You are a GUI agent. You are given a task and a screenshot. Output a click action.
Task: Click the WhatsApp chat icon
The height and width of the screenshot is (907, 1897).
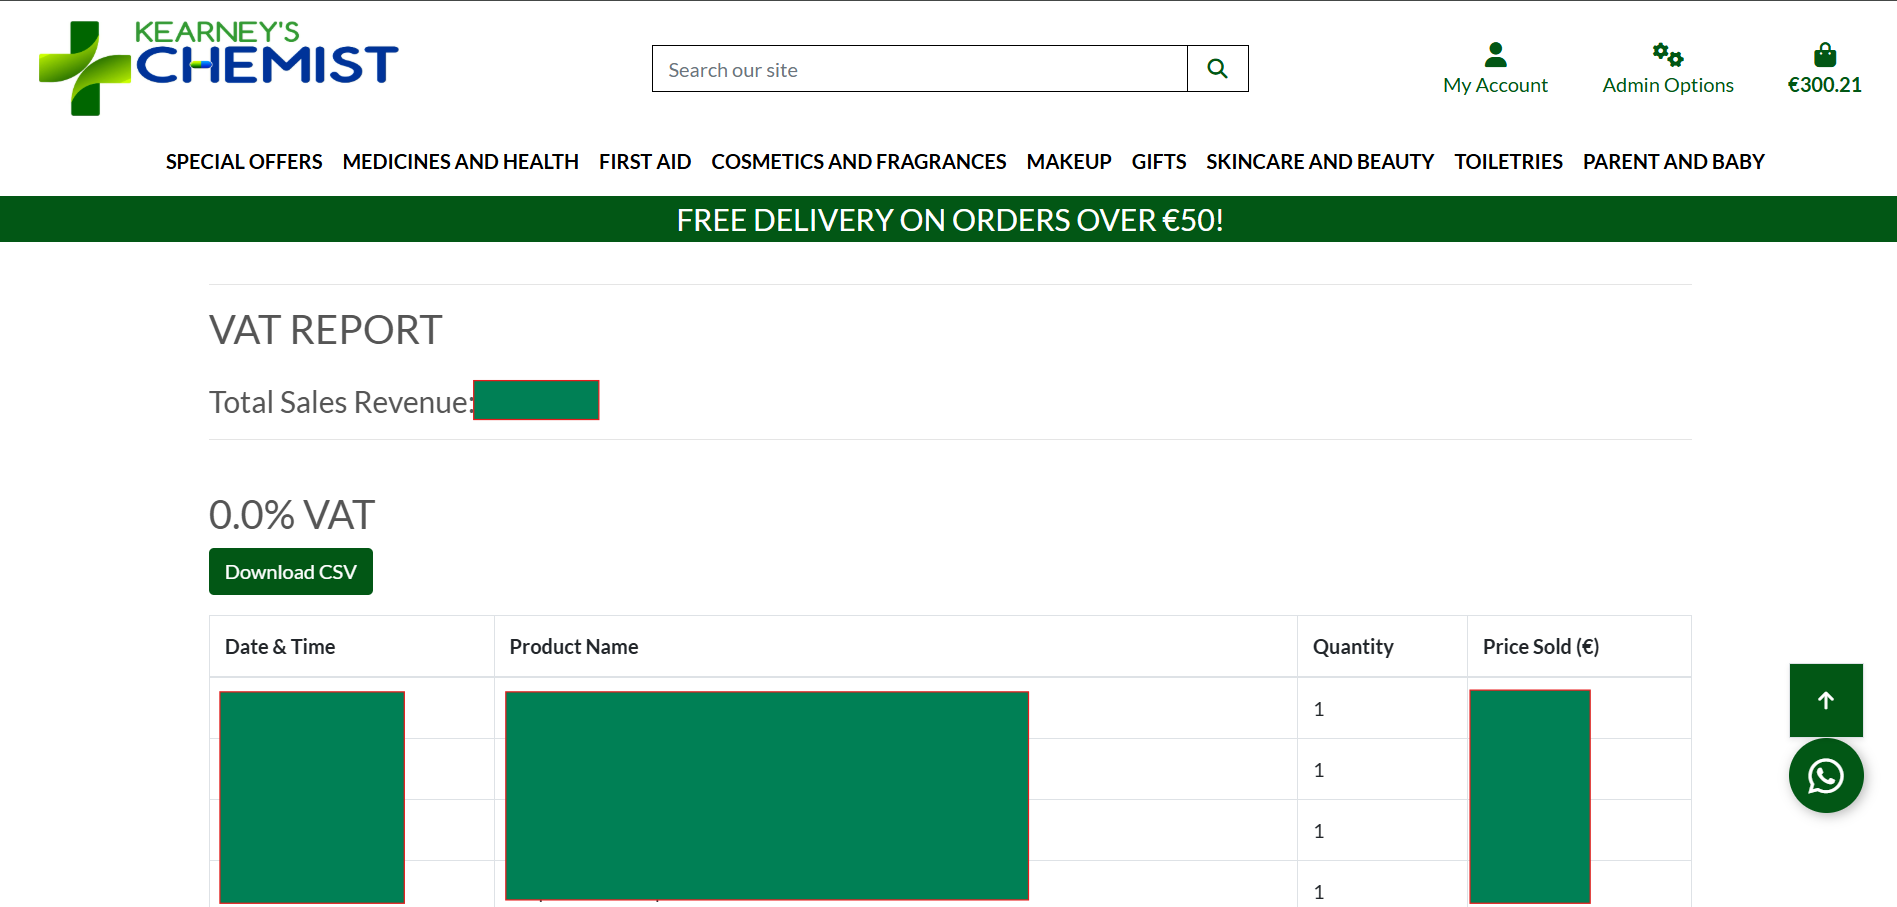coord(1826,775)
